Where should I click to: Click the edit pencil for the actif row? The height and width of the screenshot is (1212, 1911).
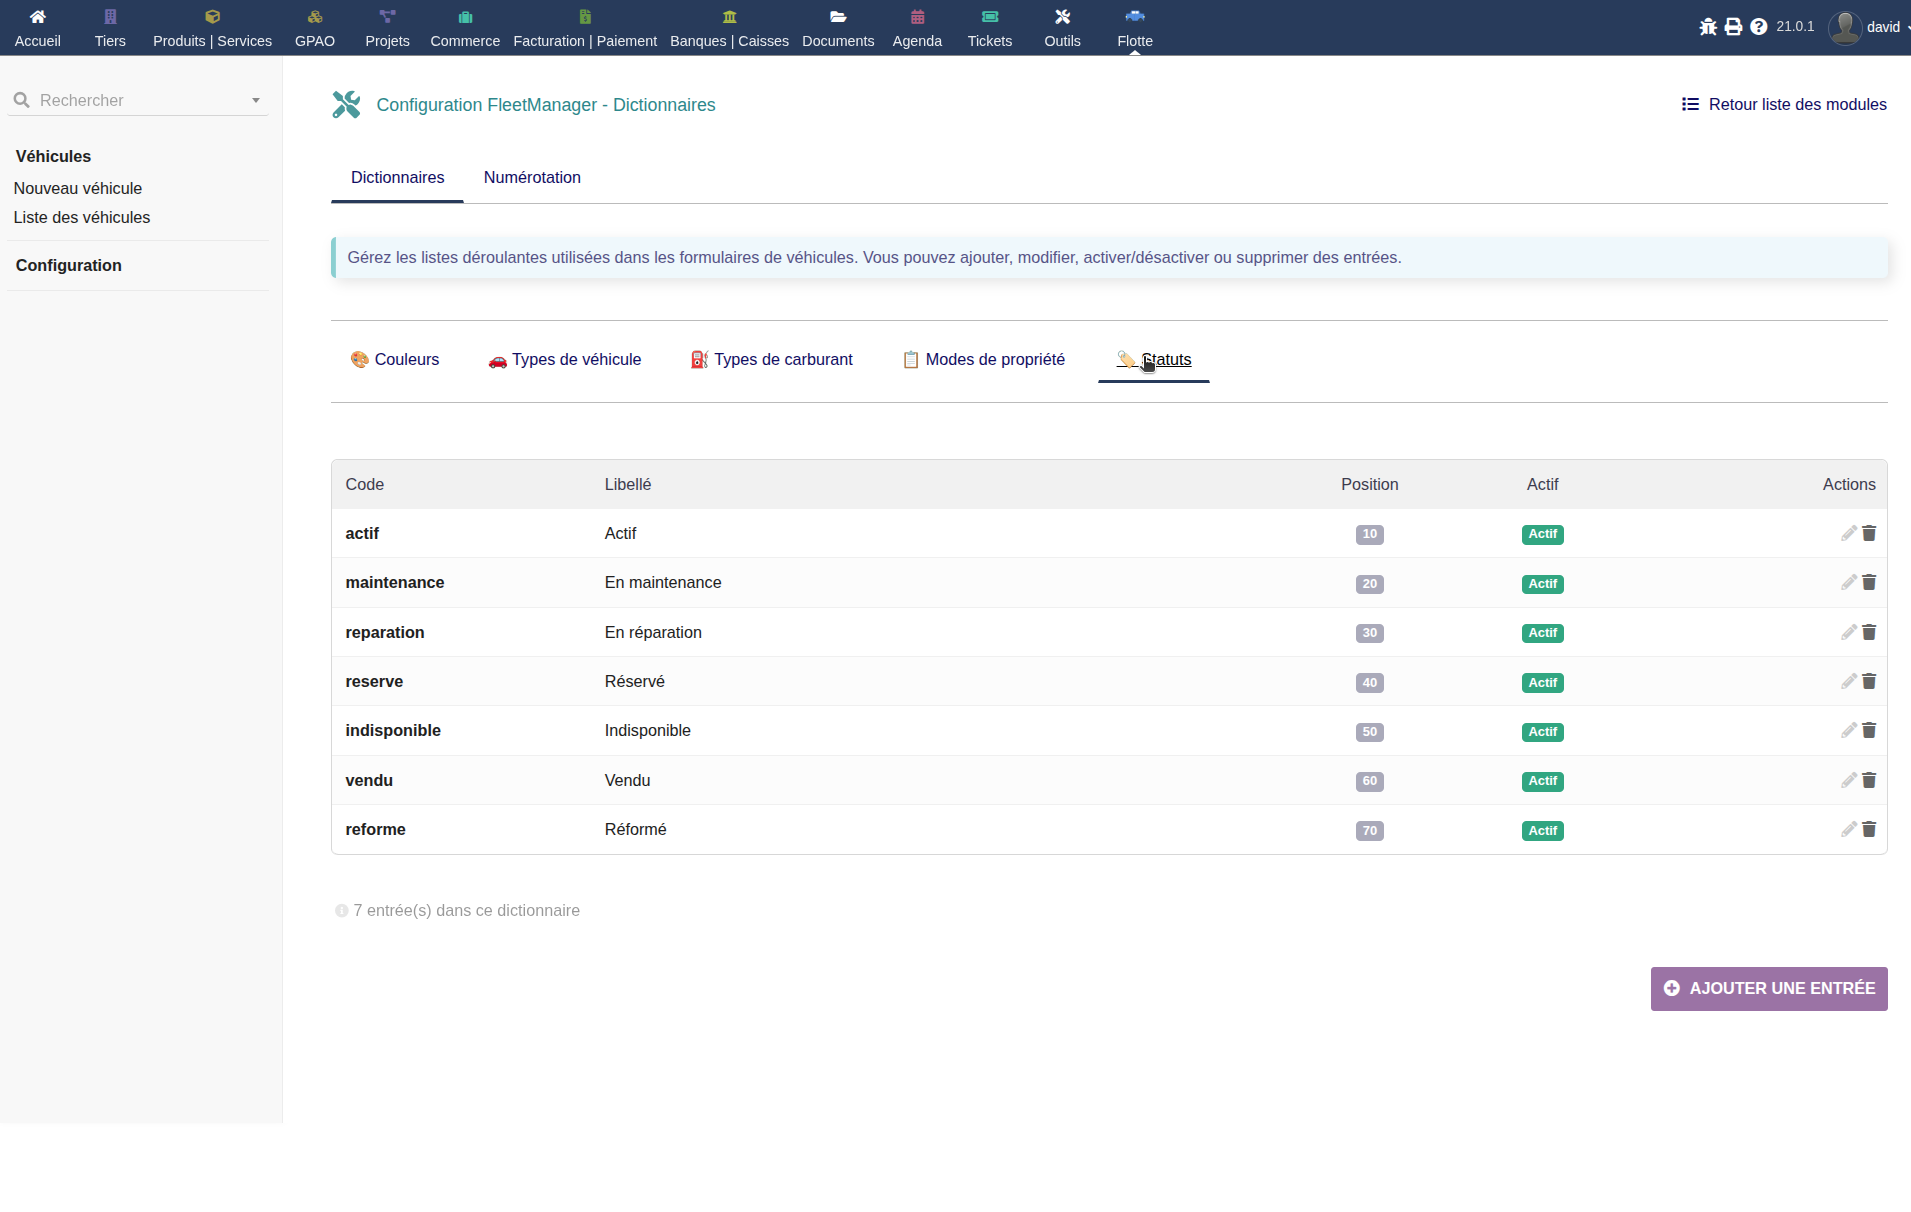(1848, 533)
